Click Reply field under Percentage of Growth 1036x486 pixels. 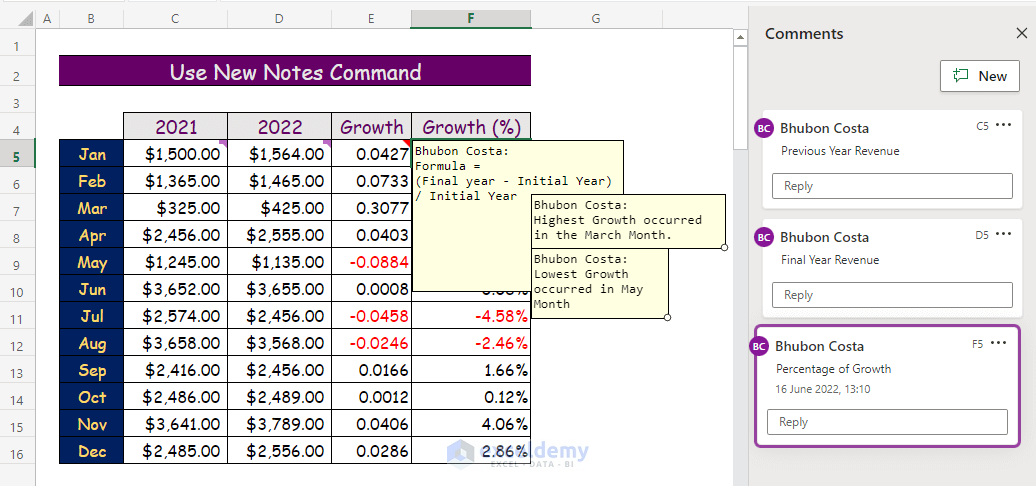coord(887,422)
